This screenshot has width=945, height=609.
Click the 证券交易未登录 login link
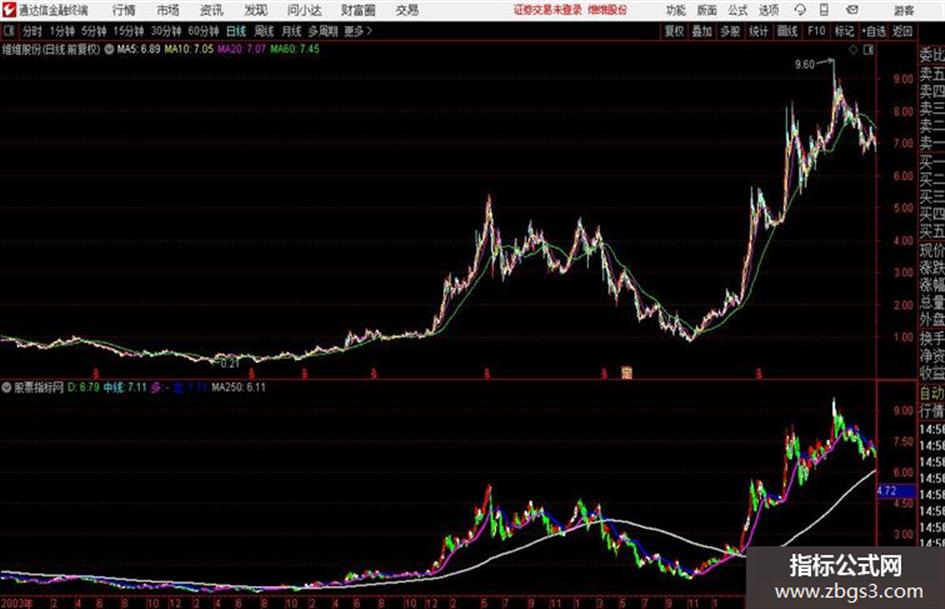tap(548, 10)
